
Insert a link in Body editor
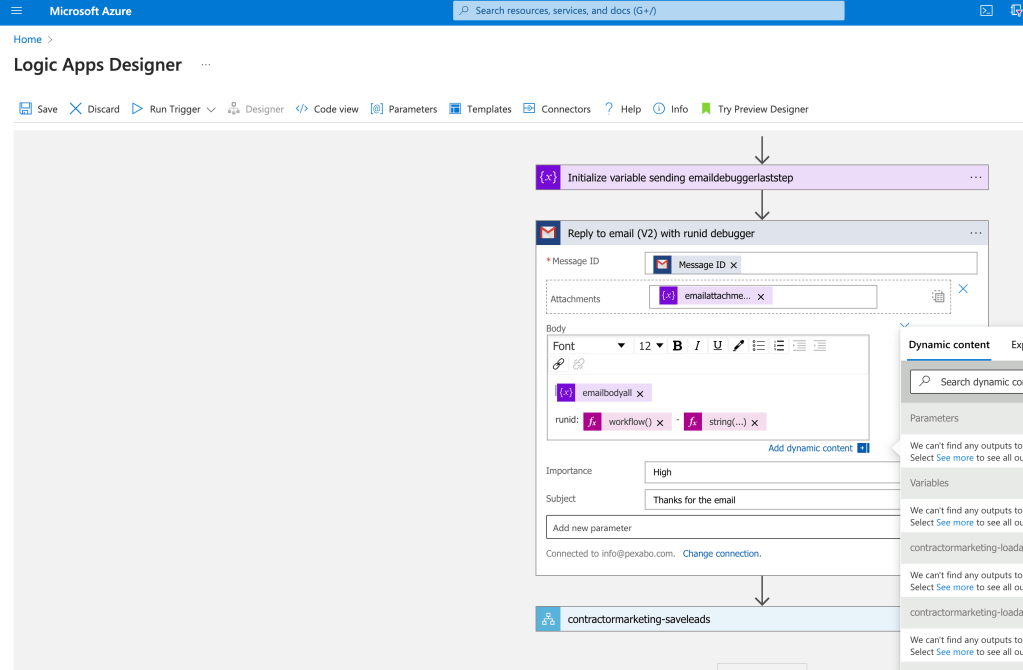coord(558,364)
